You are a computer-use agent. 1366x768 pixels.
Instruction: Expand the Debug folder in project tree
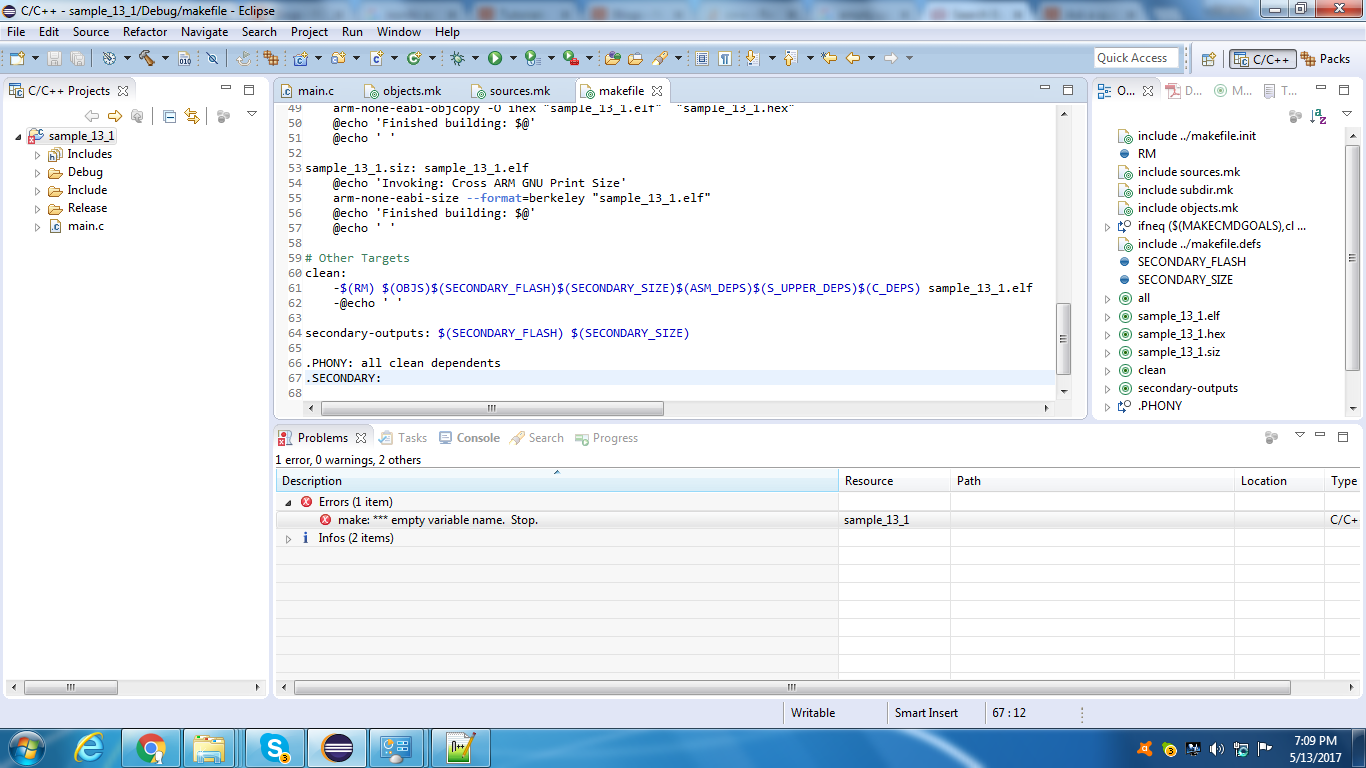38,173
